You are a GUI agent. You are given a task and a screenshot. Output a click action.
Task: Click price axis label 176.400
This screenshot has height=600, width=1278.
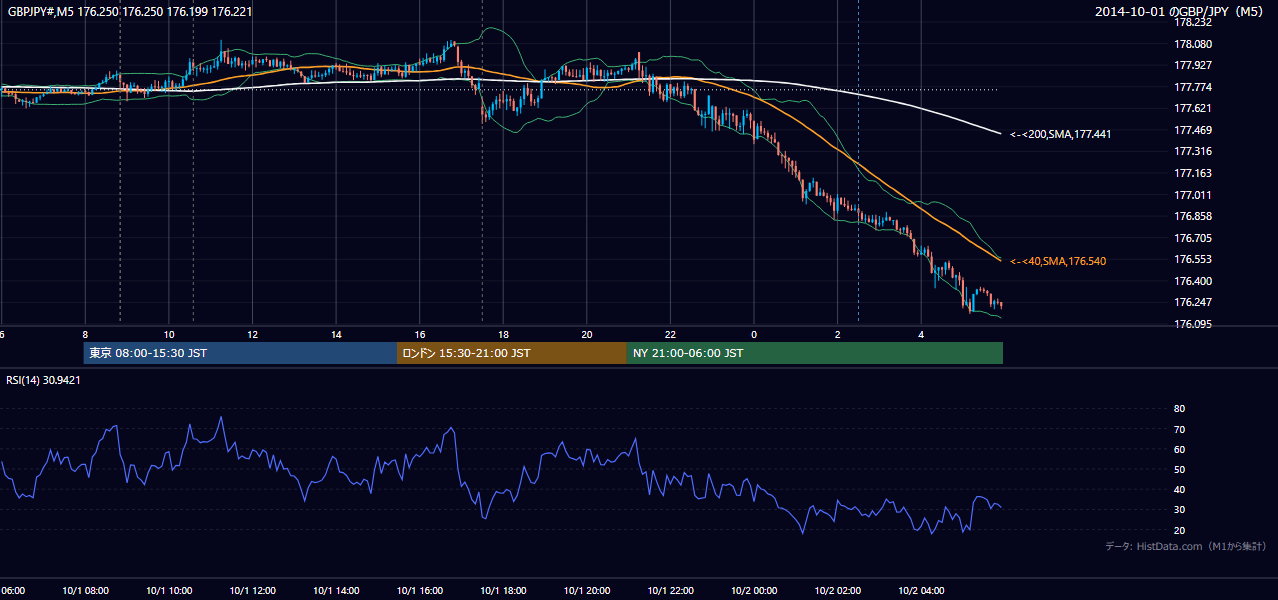coord(1193,281)
